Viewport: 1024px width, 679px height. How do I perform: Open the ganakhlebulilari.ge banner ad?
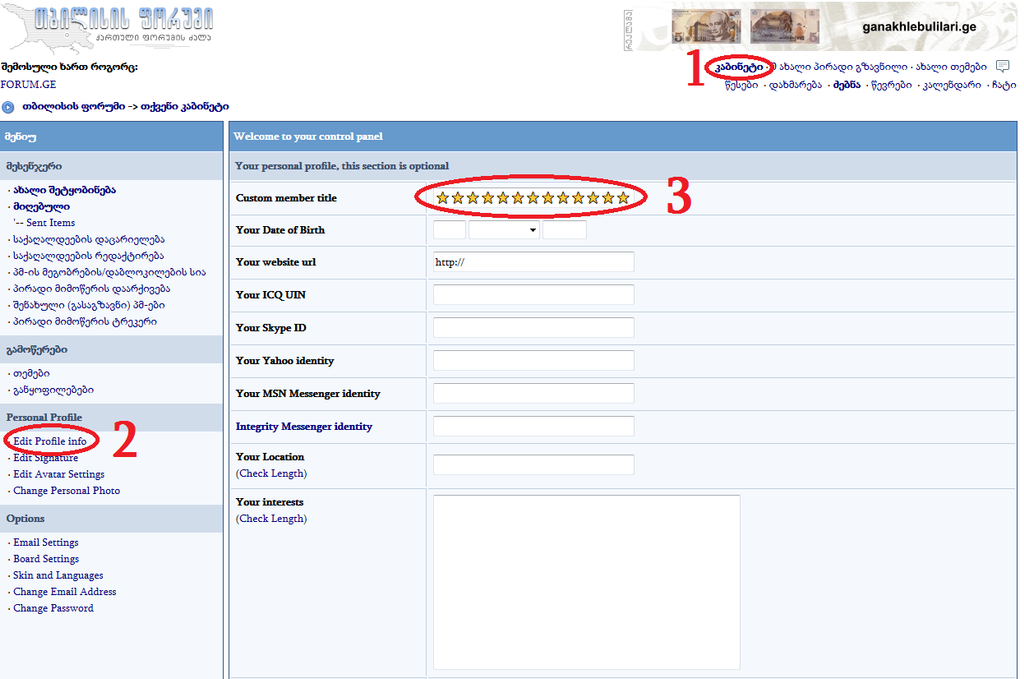click(826, 26)
